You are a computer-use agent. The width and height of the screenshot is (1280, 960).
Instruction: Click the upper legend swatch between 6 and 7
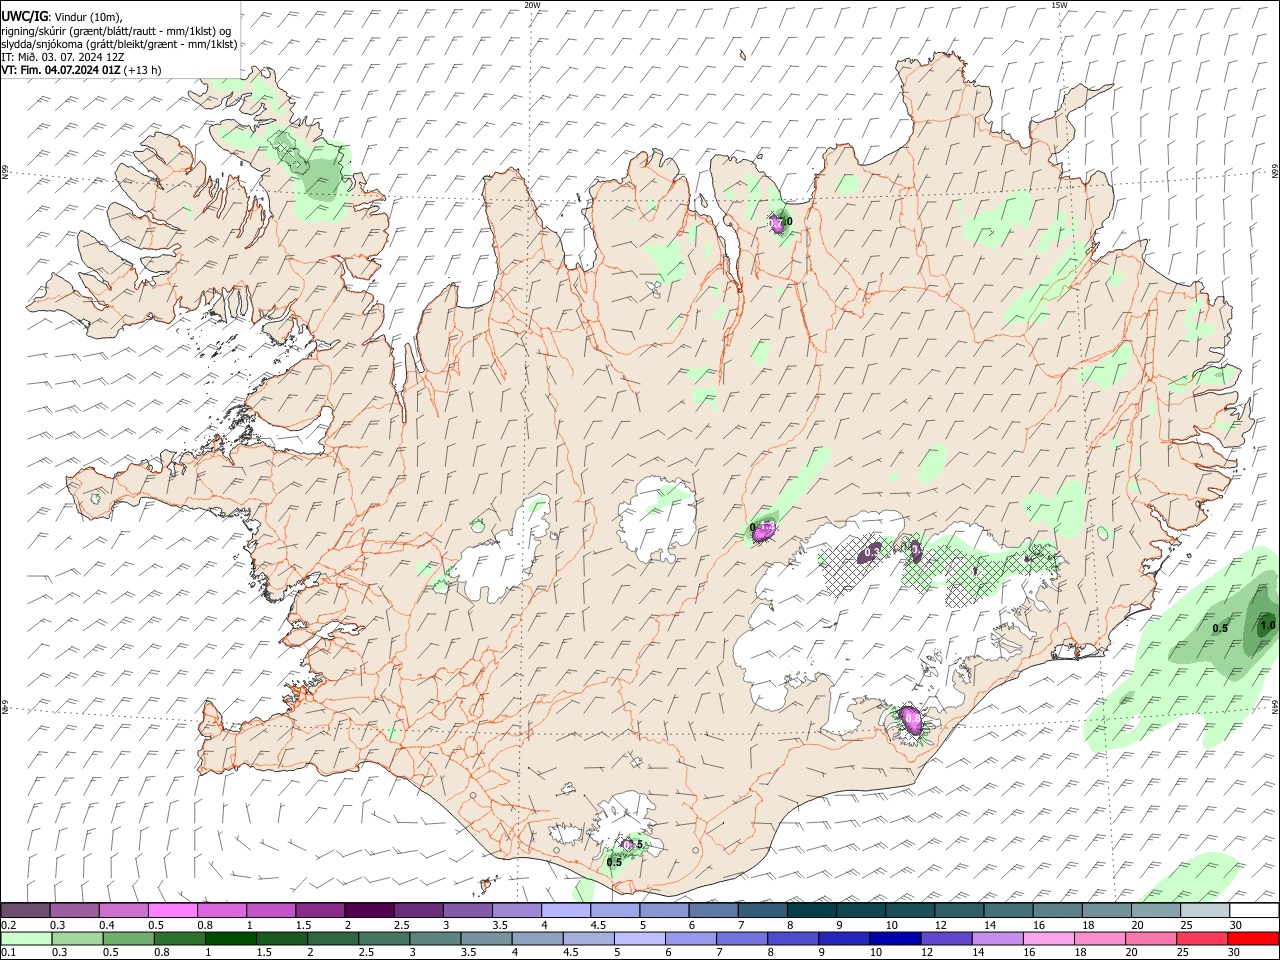click(713, 911)
